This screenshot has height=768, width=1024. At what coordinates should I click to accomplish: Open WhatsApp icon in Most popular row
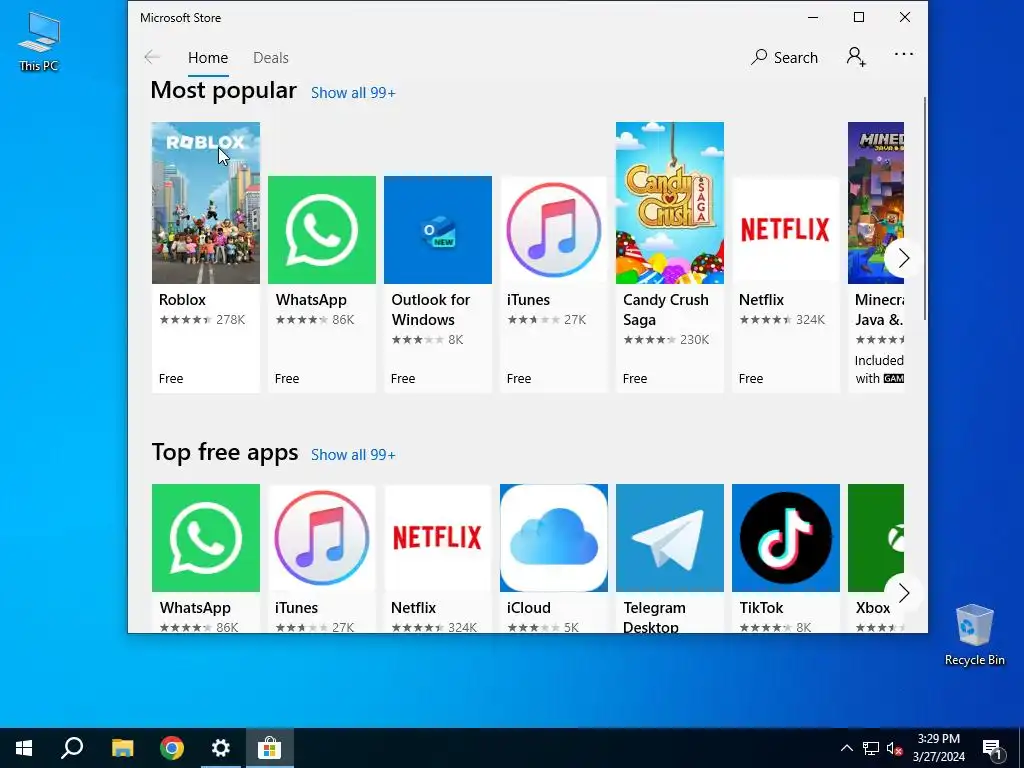(x=322, y=230)
